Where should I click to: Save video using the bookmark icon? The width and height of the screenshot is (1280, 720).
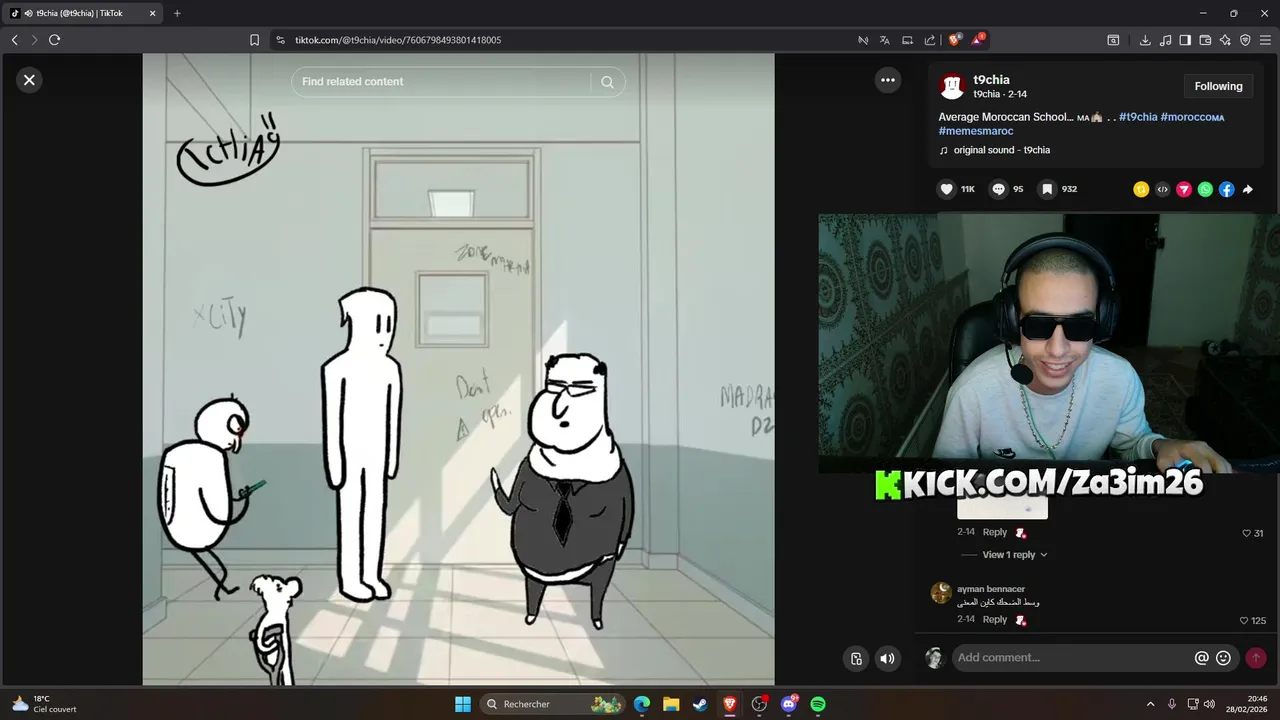[1047, 189]
